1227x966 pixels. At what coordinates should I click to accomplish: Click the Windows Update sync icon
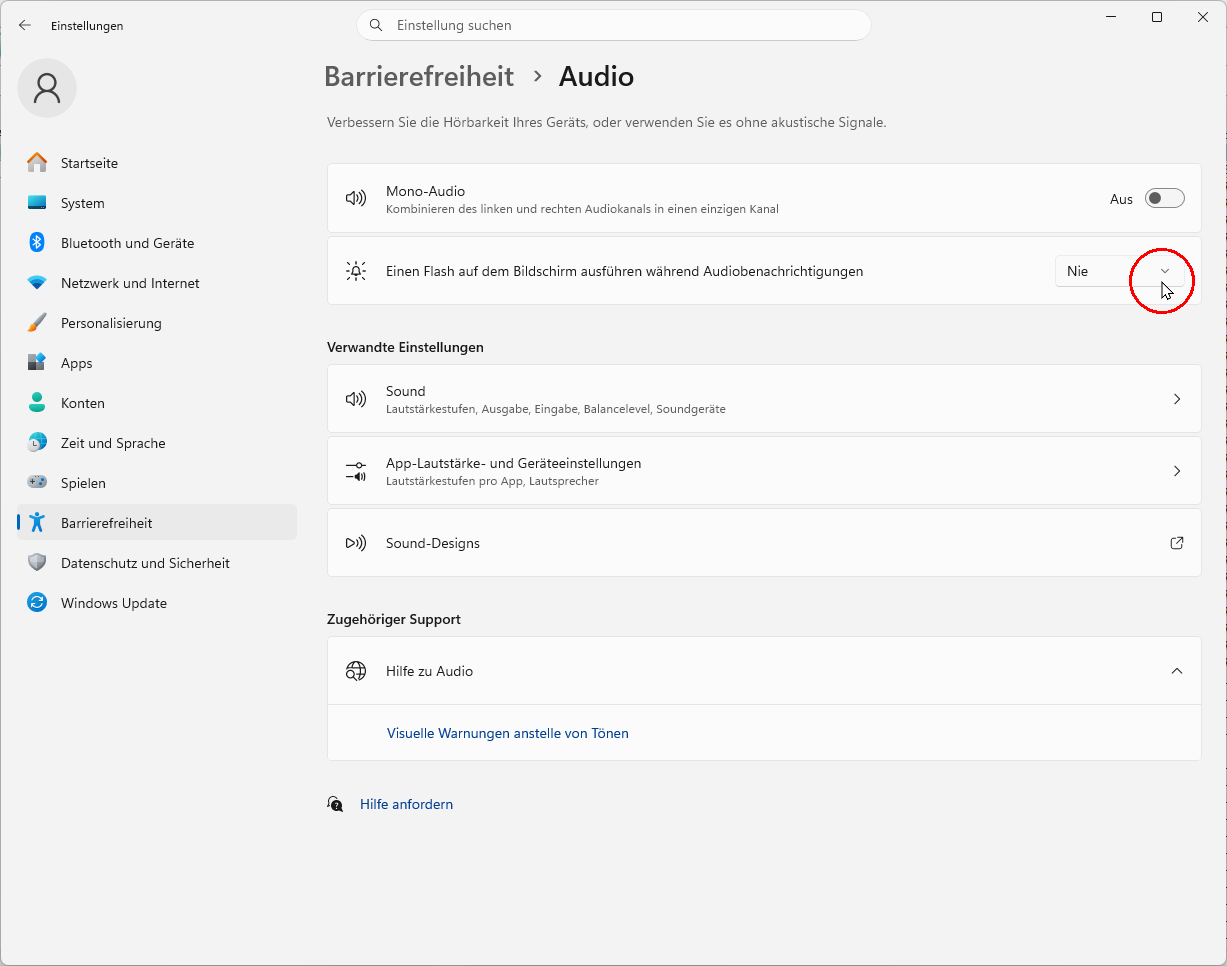click(x=37, y=603)
